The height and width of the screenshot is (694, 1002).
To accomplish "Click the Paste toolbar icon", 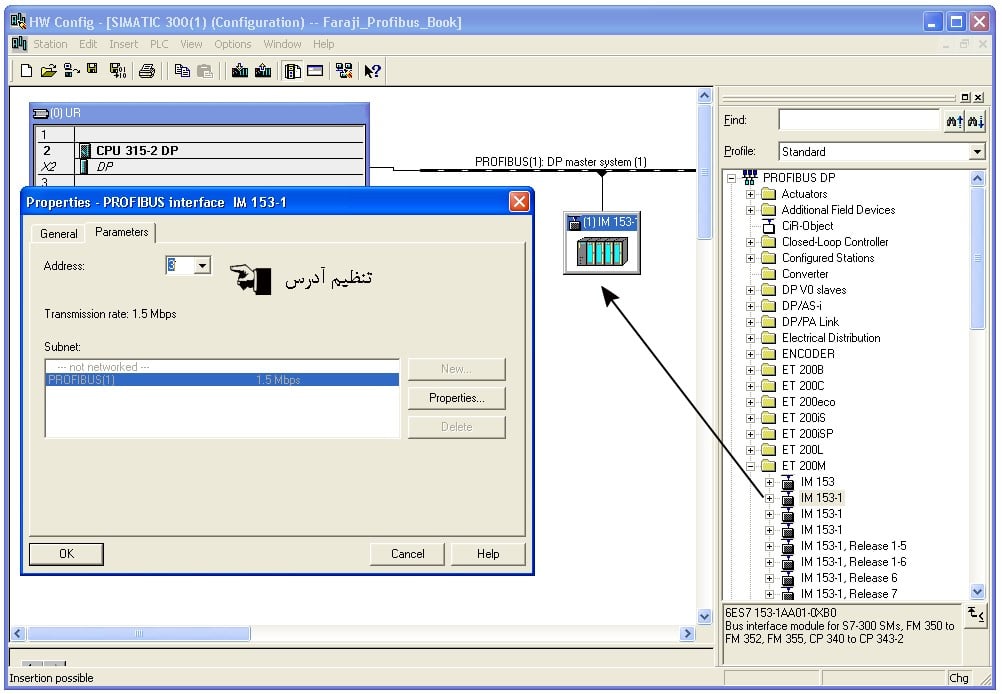I will pyautogui.click(x=204, y=70).
